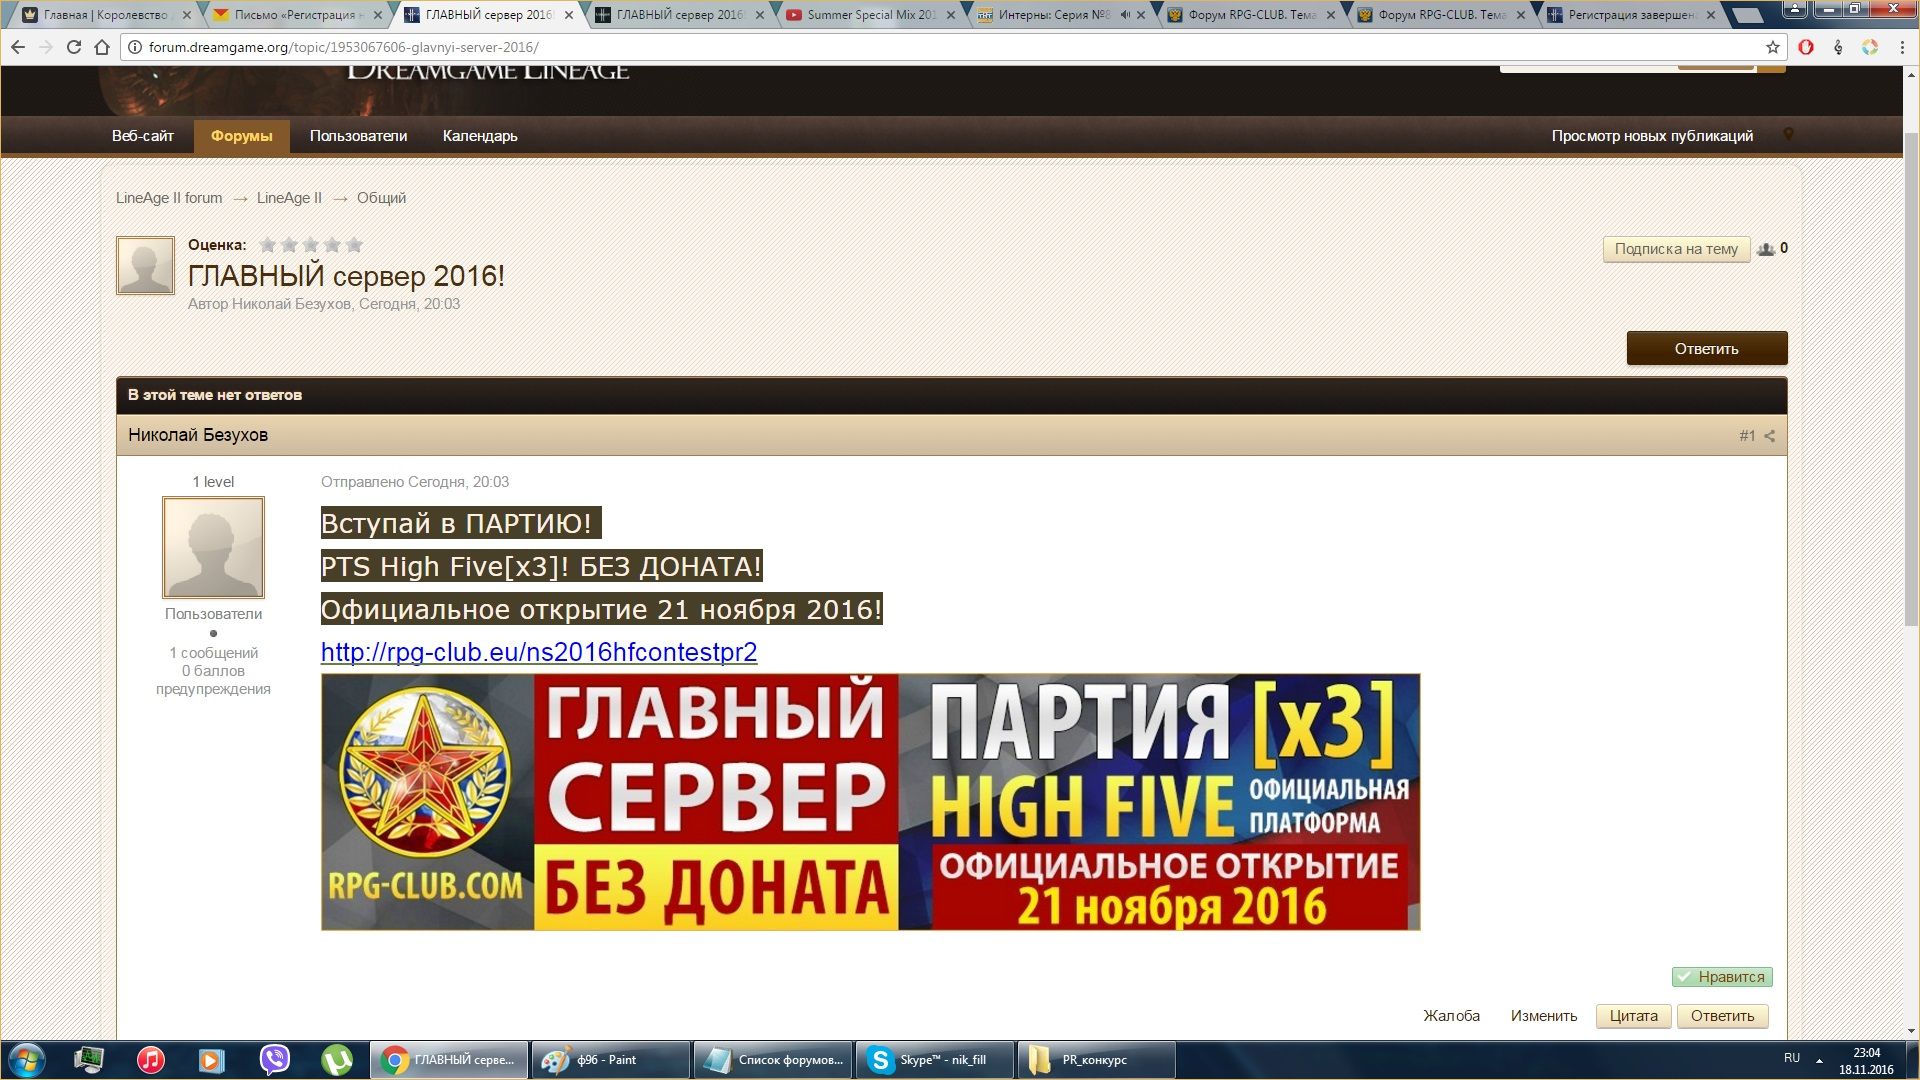Screen dimensions: 1920x1080
Task: Show hidden tray icons arrow
Action: click(x=1819, y=1060)
